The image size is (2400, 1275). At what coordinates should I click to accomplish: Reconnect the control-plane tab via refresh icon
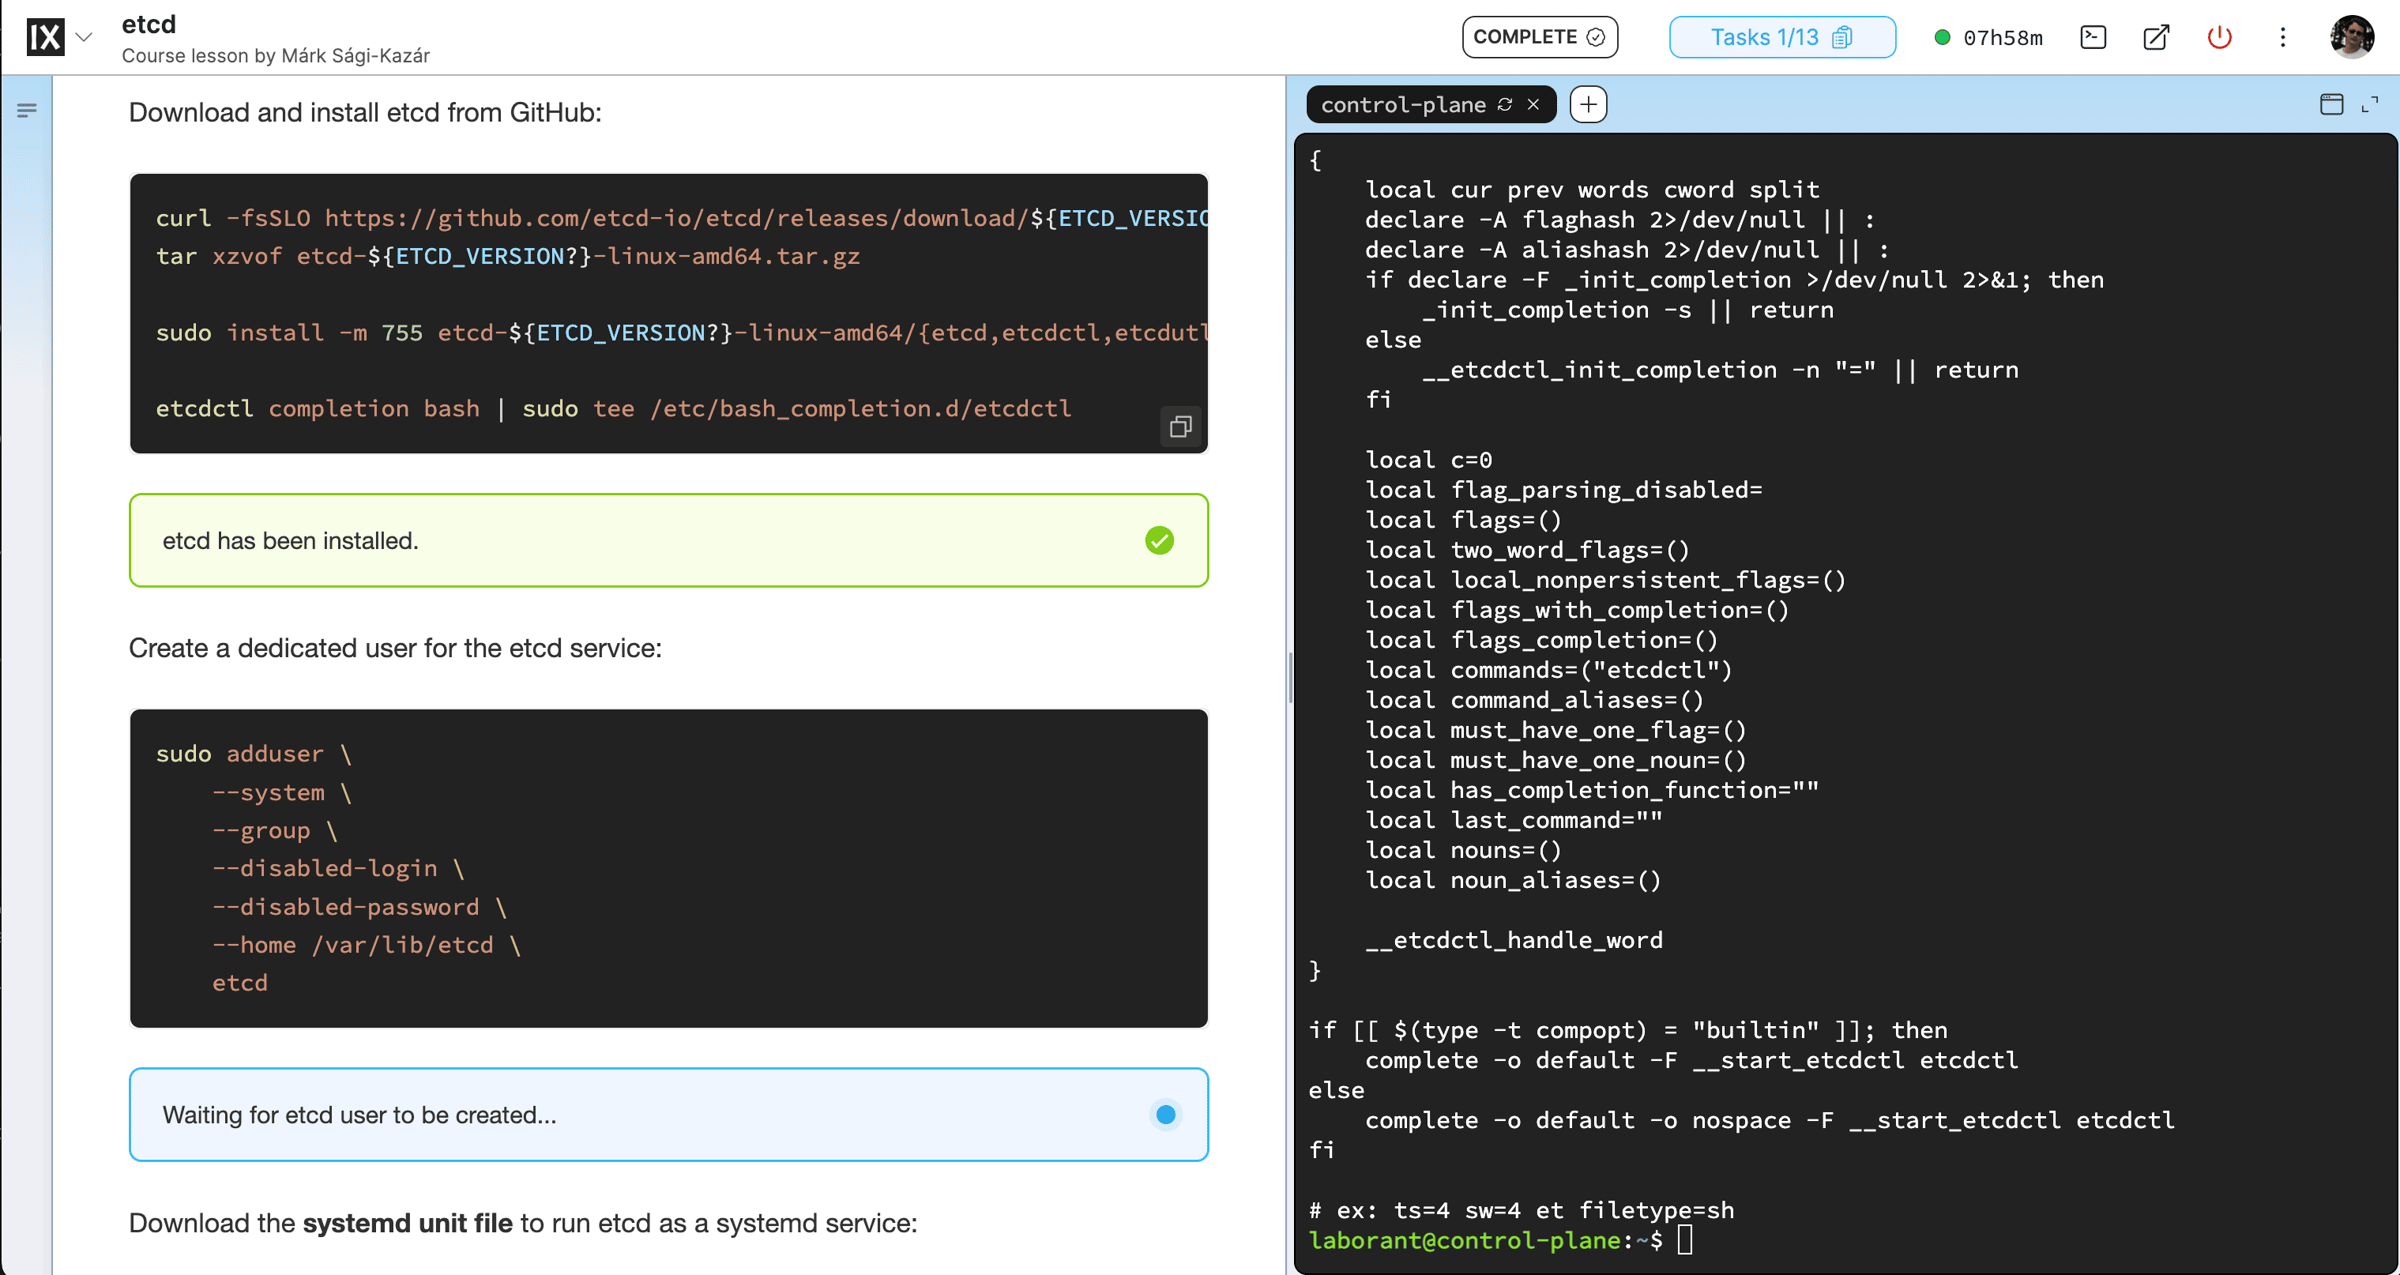coord(1505,105)
